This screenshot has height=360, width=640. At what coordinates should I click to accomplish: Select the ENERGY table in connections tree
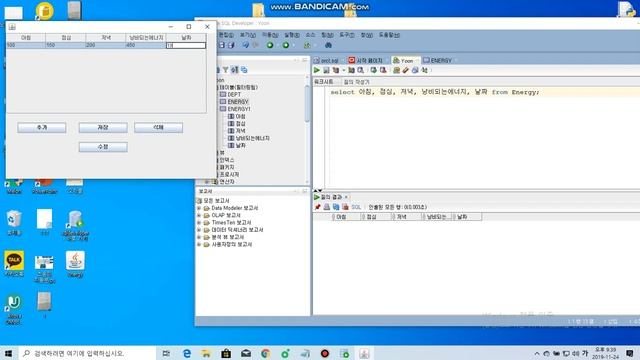[x=238, y=102]
